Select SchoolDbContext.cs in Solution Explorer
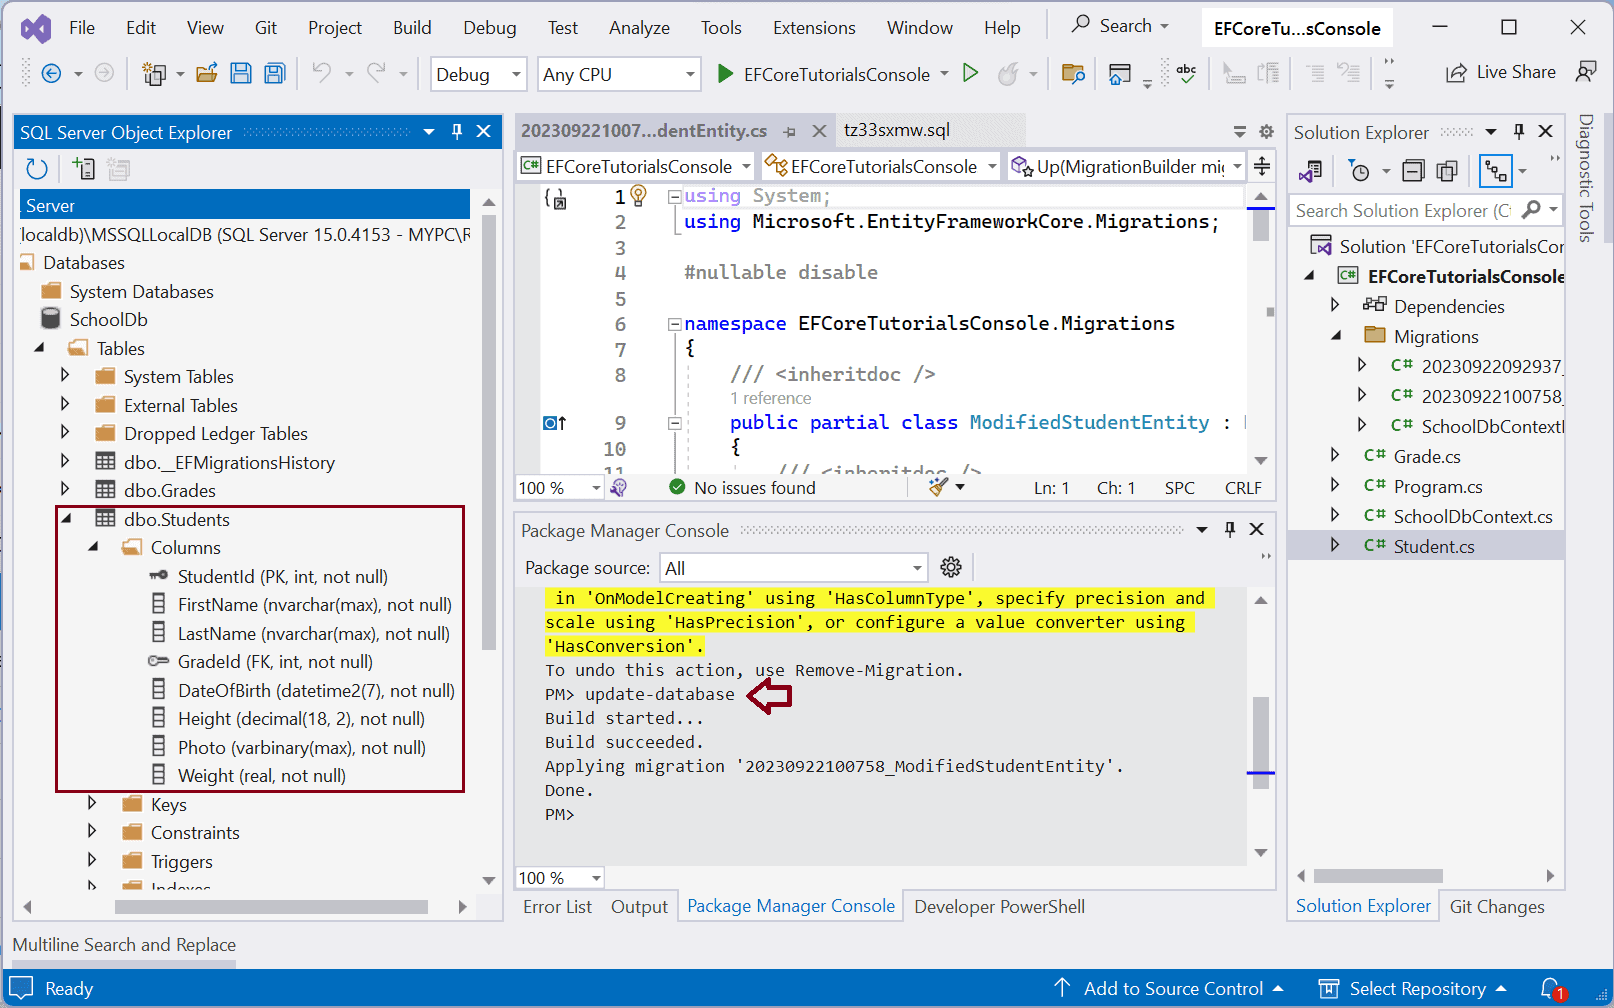1614x1008 pixels. pos(1473,516)
